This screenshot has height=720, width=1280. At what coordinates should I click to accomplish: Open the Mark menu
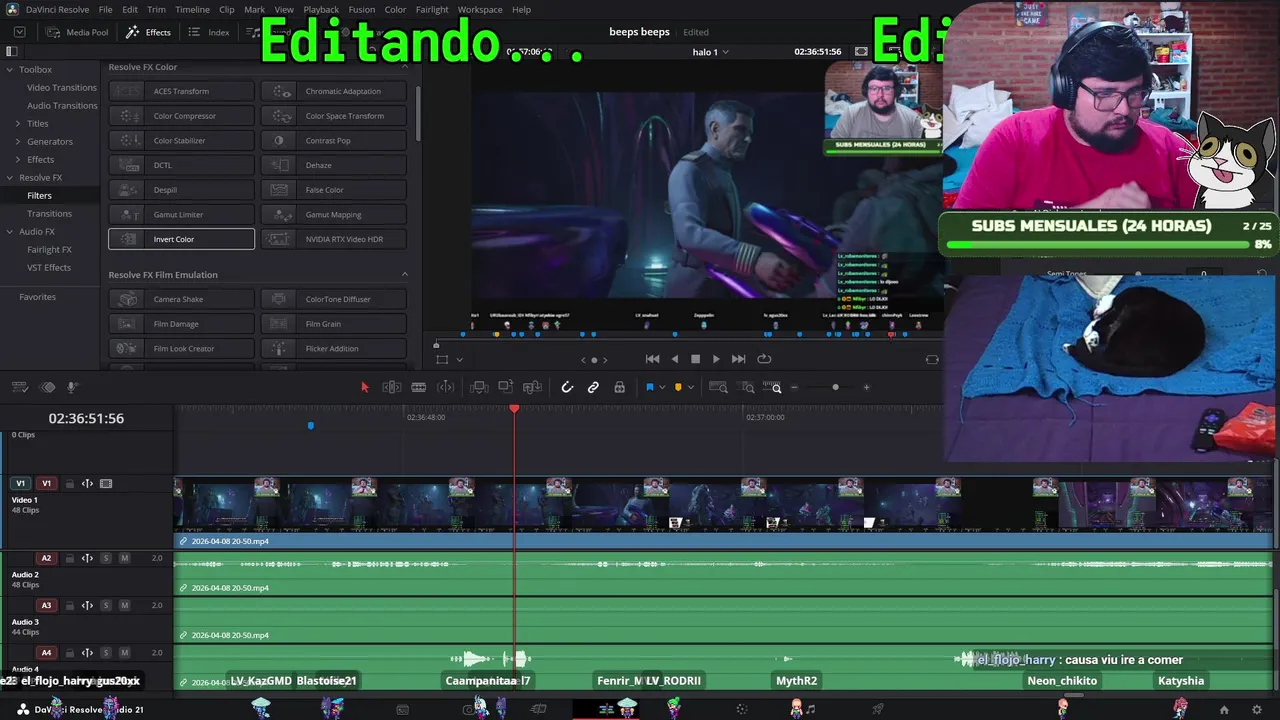click(x=255, y=9)
